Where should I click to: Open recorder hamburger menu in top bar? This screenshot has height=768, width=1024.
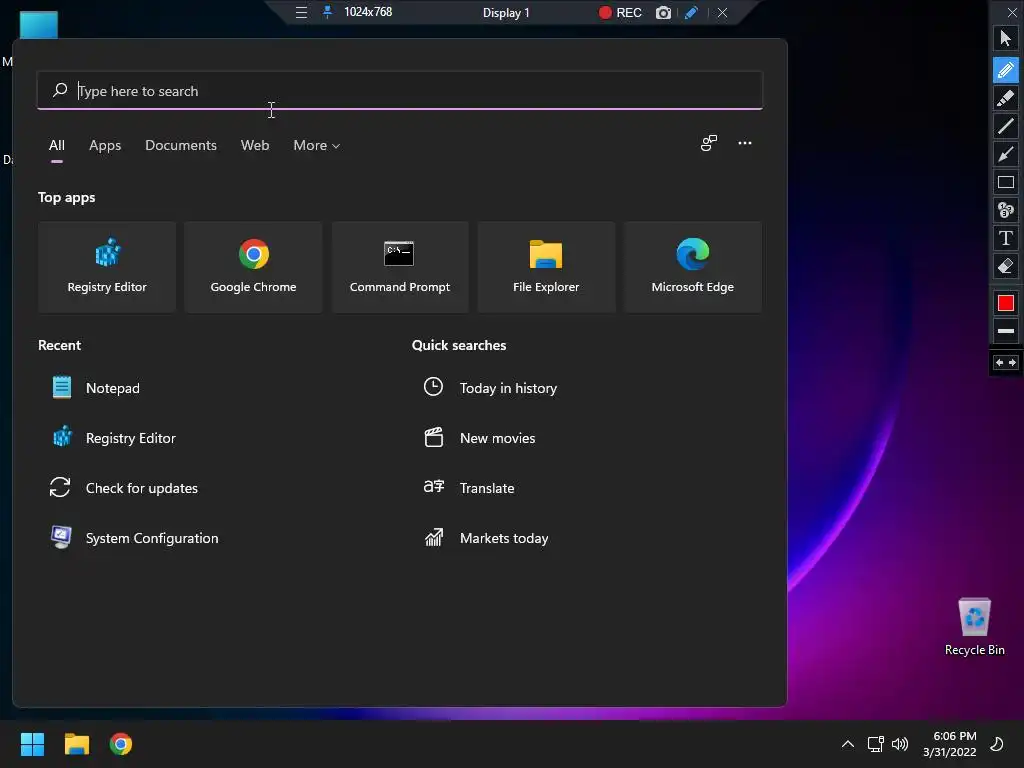pyautogui.click(x=301, y=12)
